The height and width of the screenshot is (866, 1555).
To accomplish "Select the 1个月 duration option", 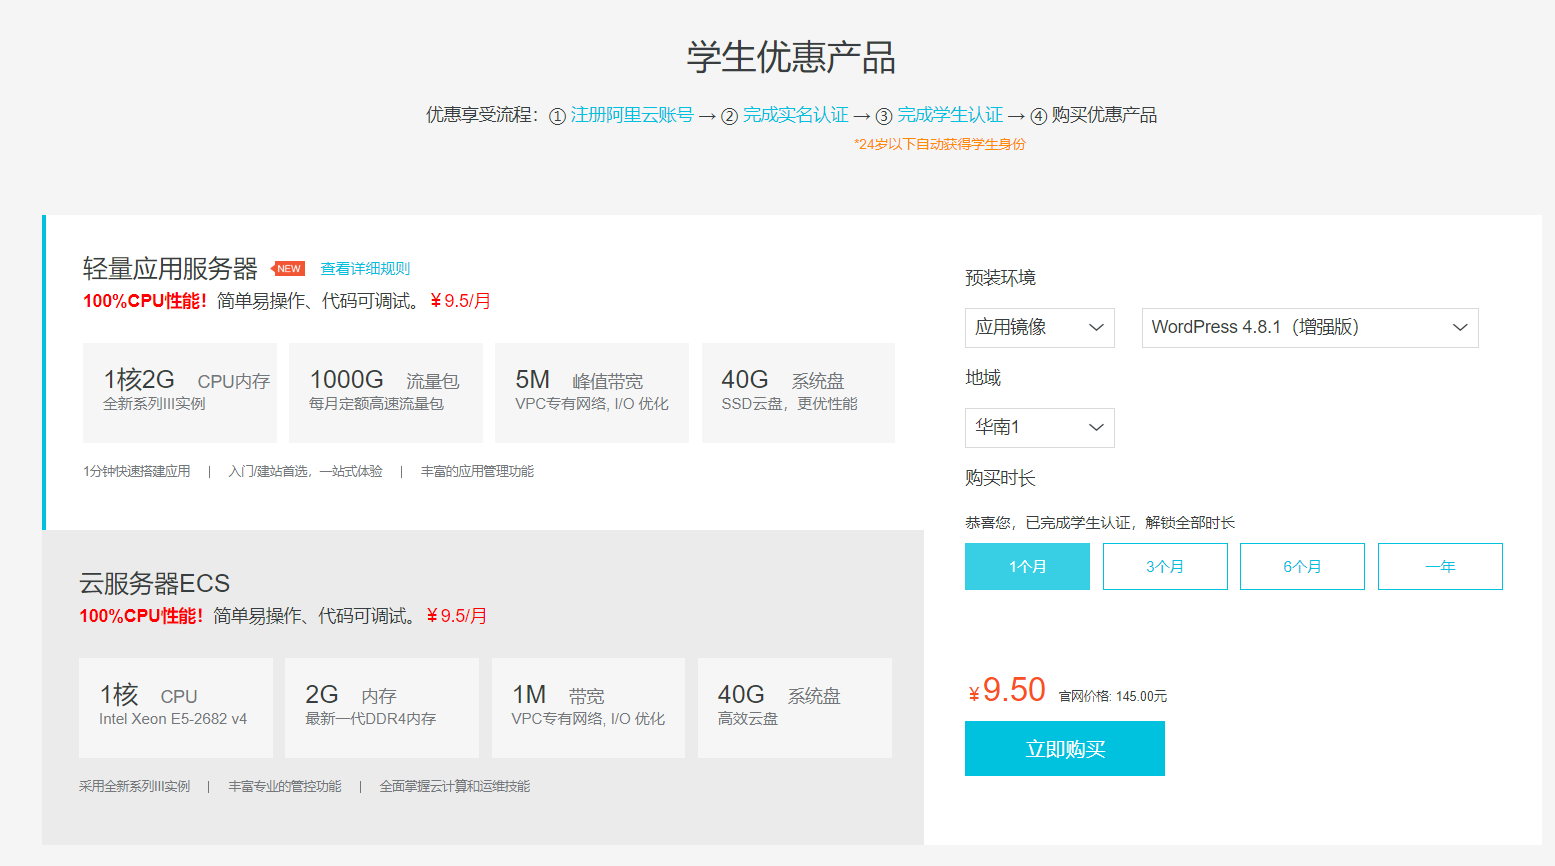I will [x=1027, y=567].
